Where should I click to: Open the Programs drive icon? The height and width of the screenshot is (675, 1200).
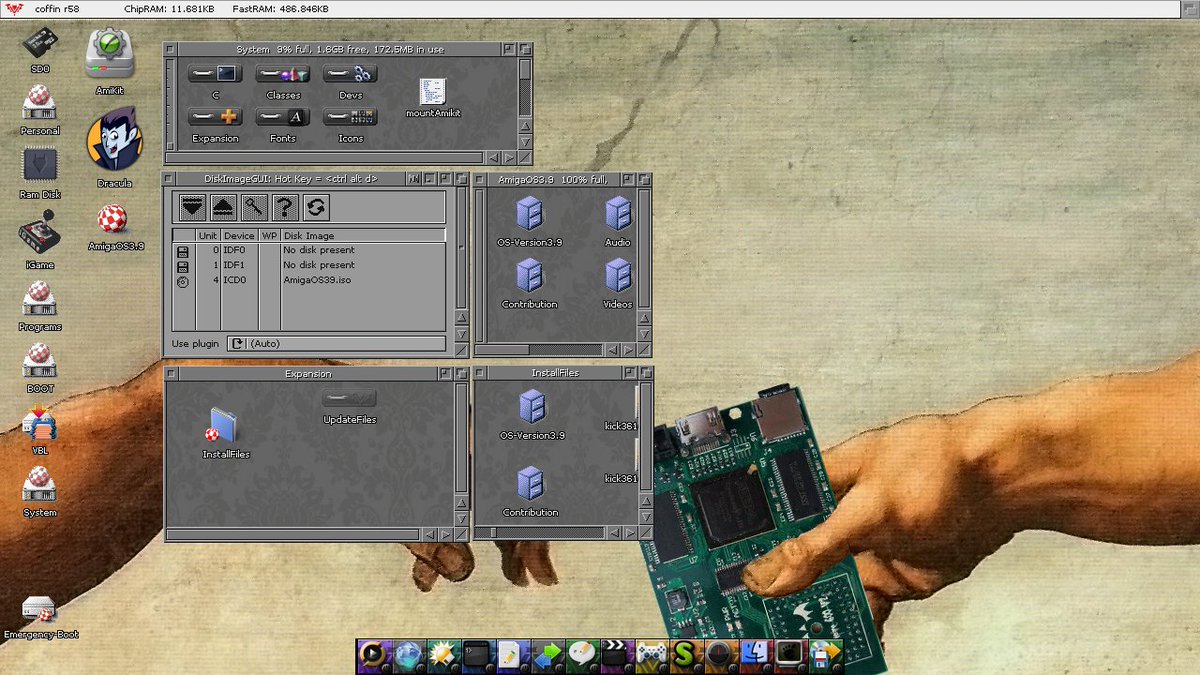[40, 306]
